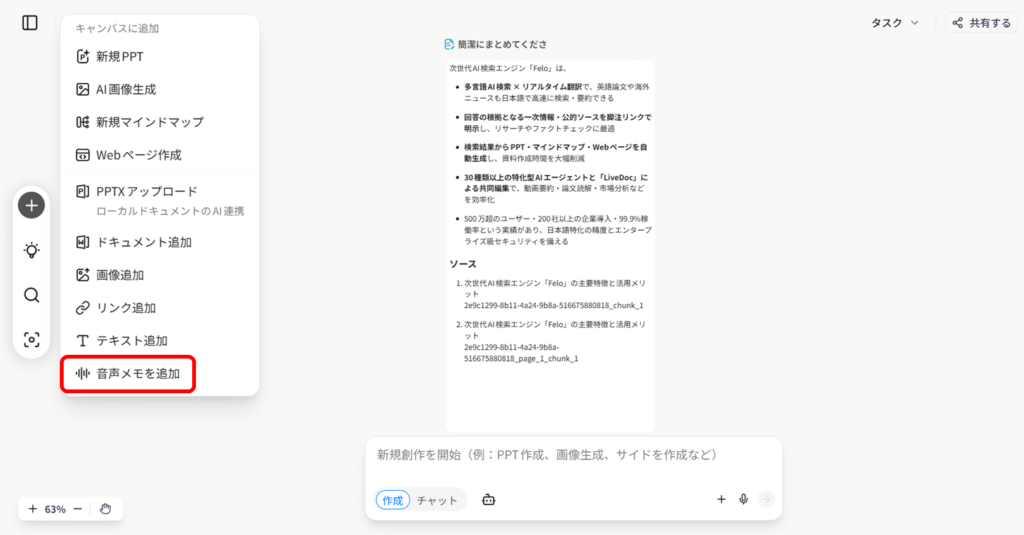Choose 新規 PPT from menu
This screenshot has width=1024, height=535.
120,57
